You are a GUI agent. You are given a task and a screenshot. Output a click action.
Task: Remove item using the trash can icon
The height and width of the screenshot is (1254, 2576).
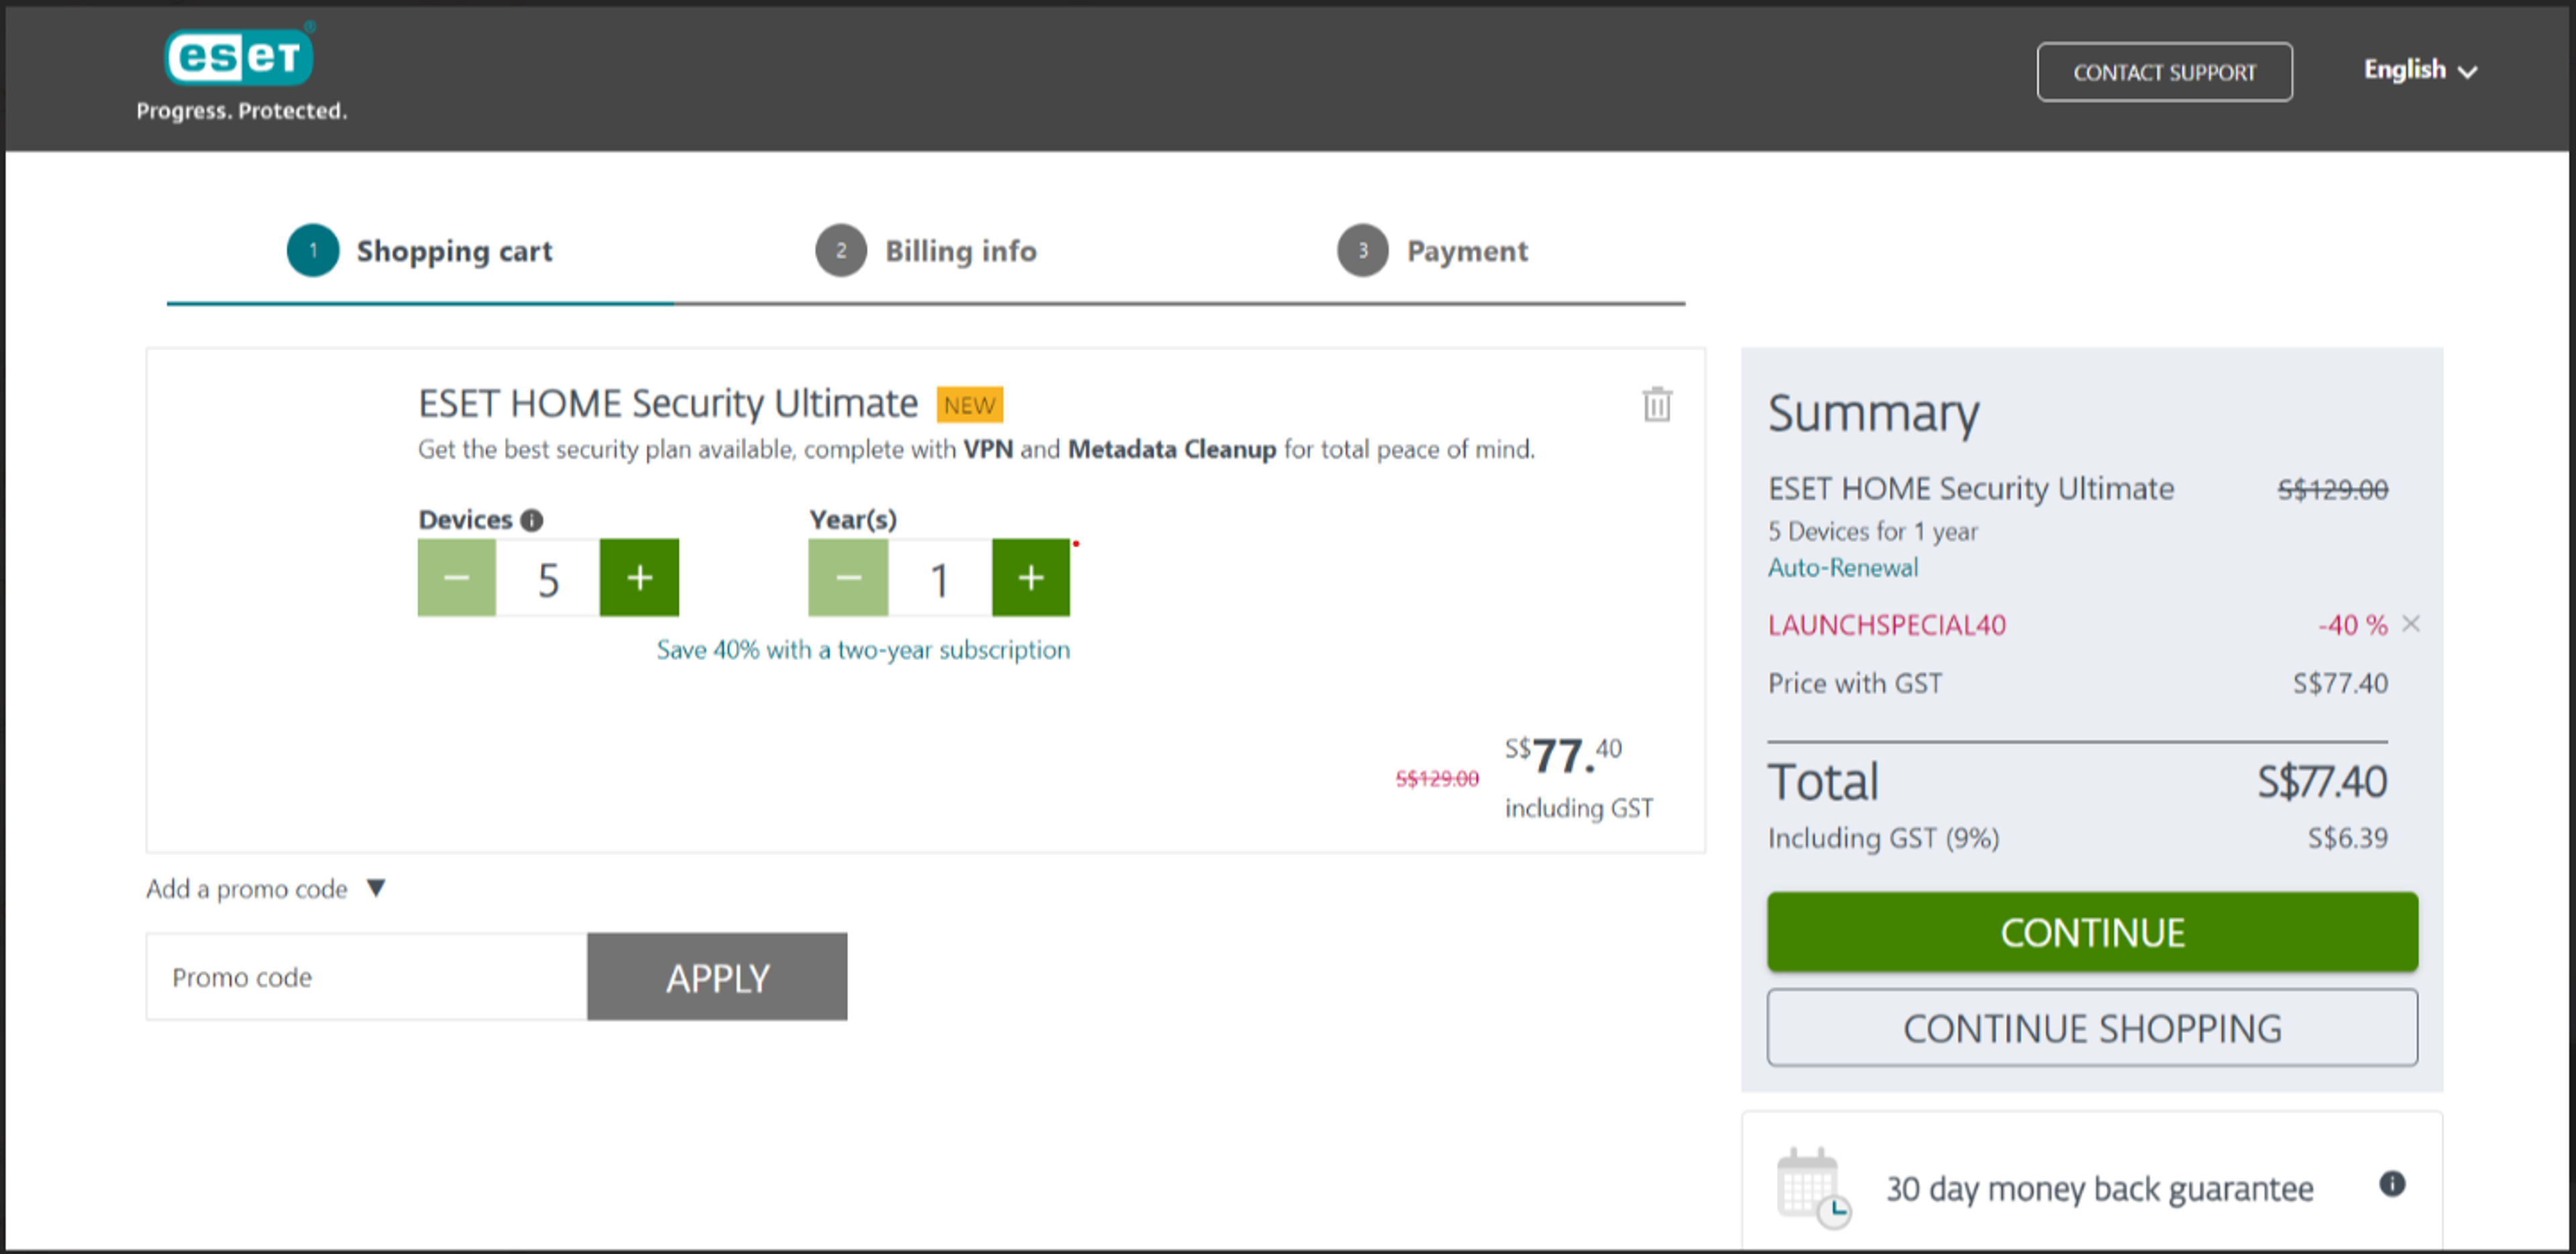tap(1657, 404)
